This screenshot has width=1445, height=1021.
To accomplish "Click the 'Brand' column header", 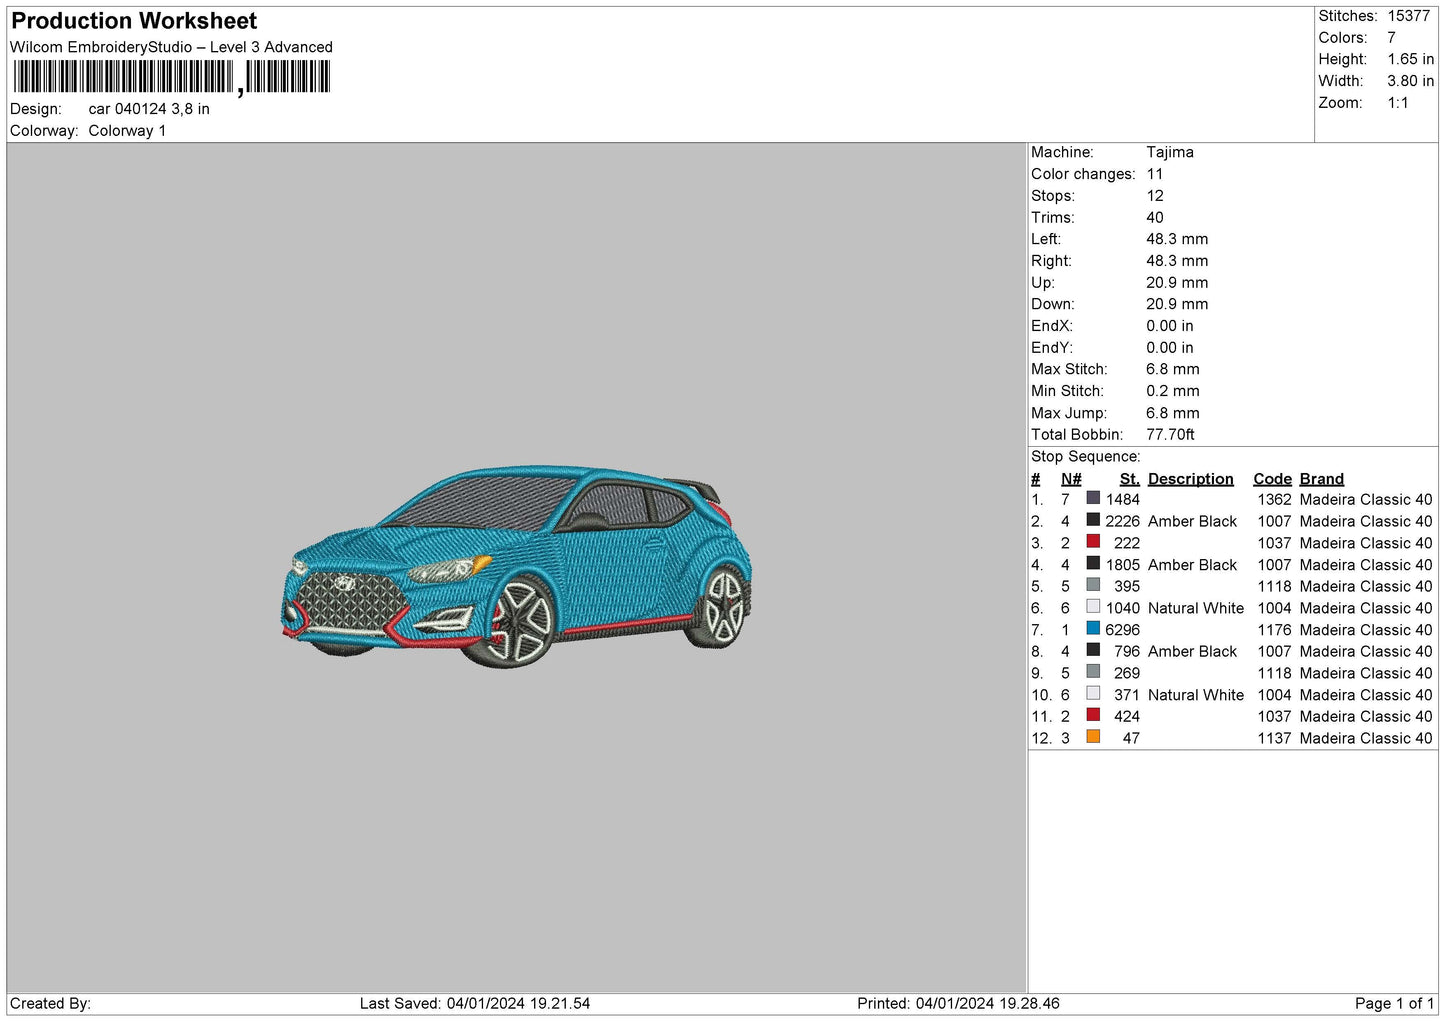I will [1322, 479].
